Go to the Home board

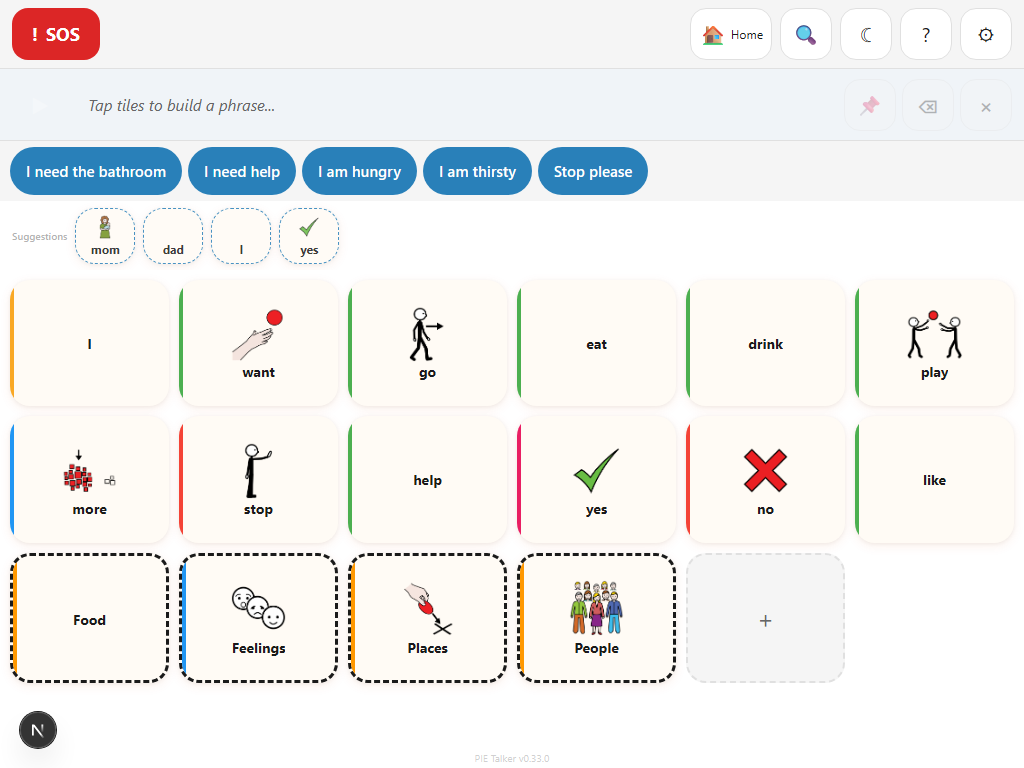point(731,35)
